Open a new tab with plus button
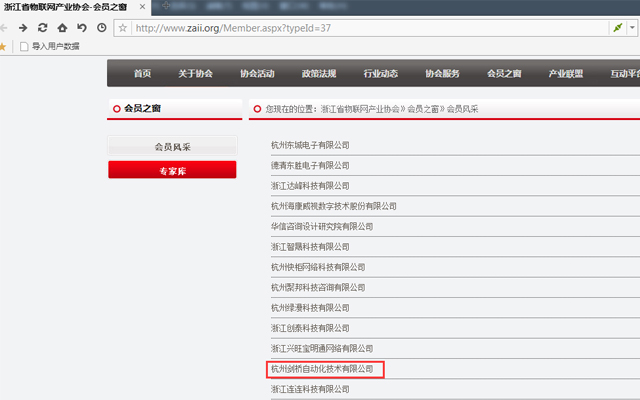 (x=166, y=6)
